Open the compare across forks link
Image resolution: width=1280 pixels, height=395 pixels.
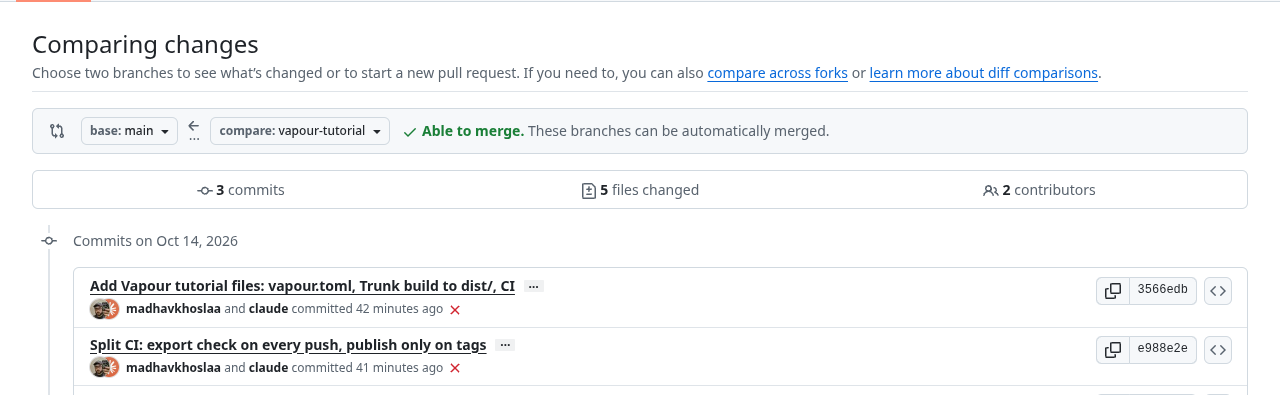pyautogui.click(x=777, y=73)
